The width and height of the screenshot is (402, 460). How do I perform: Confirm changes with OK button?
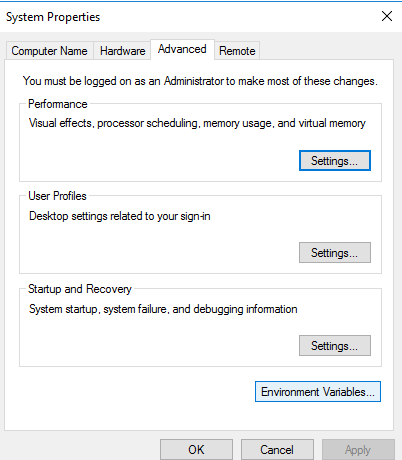[196, 450]
